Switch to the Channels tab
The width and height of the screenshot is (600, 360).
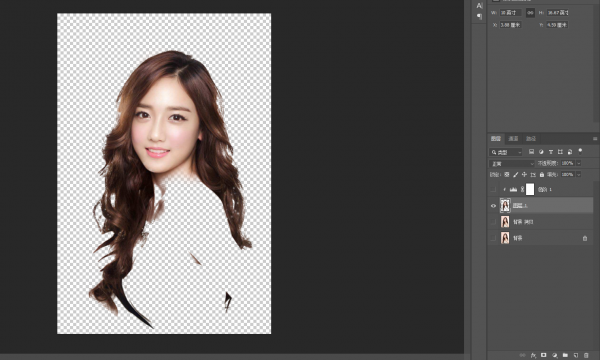point(514,138)
